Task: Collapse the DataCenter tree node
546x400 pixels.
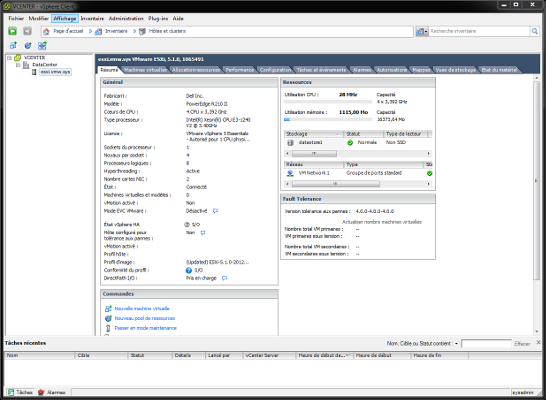Action: [18, 65]
